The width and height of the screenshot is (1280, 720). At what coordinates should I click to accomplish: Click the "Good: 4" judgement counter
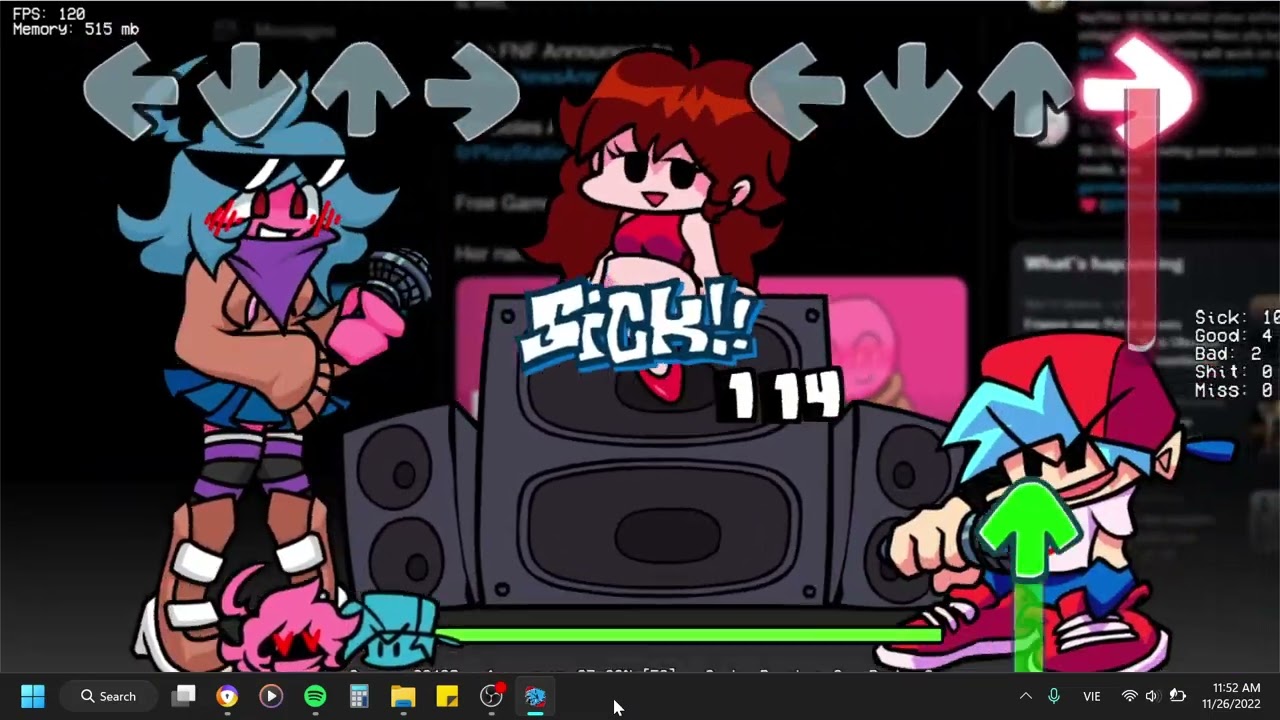[1234, 336]
